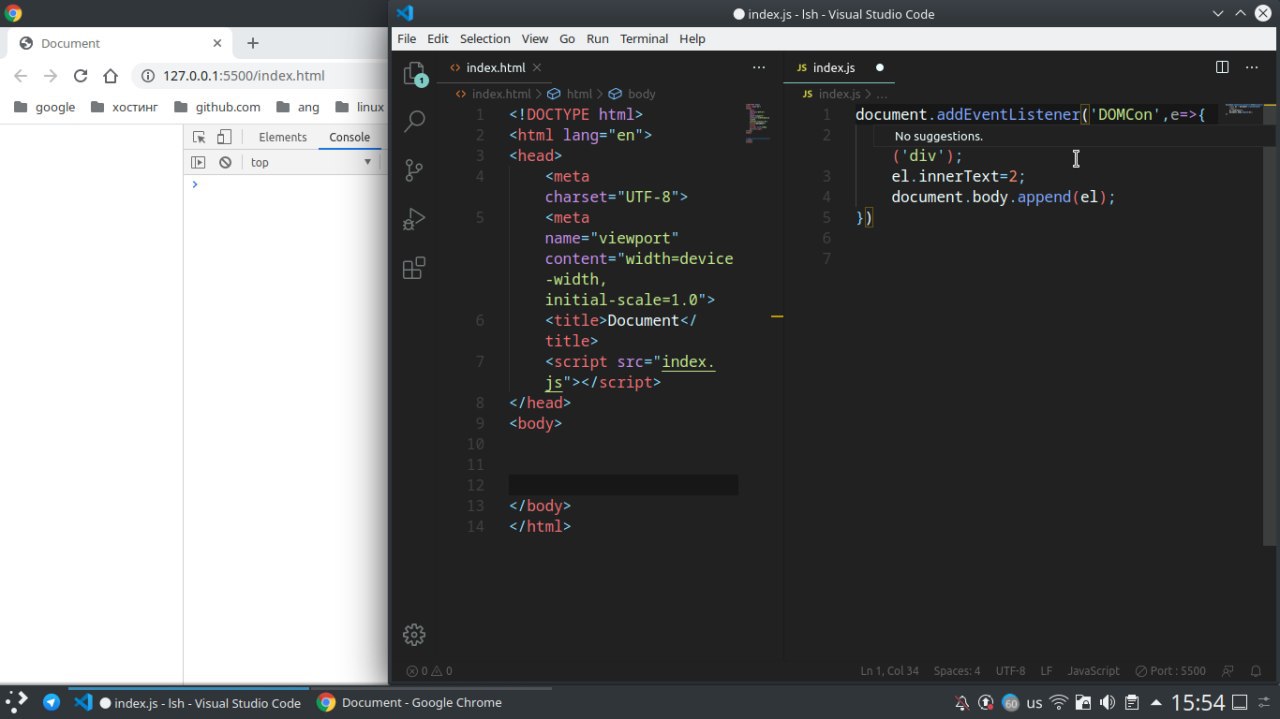This screenshot has height=719, width=1280.
Task: Toggle the DevTools console sidebar
Action: 198,162
